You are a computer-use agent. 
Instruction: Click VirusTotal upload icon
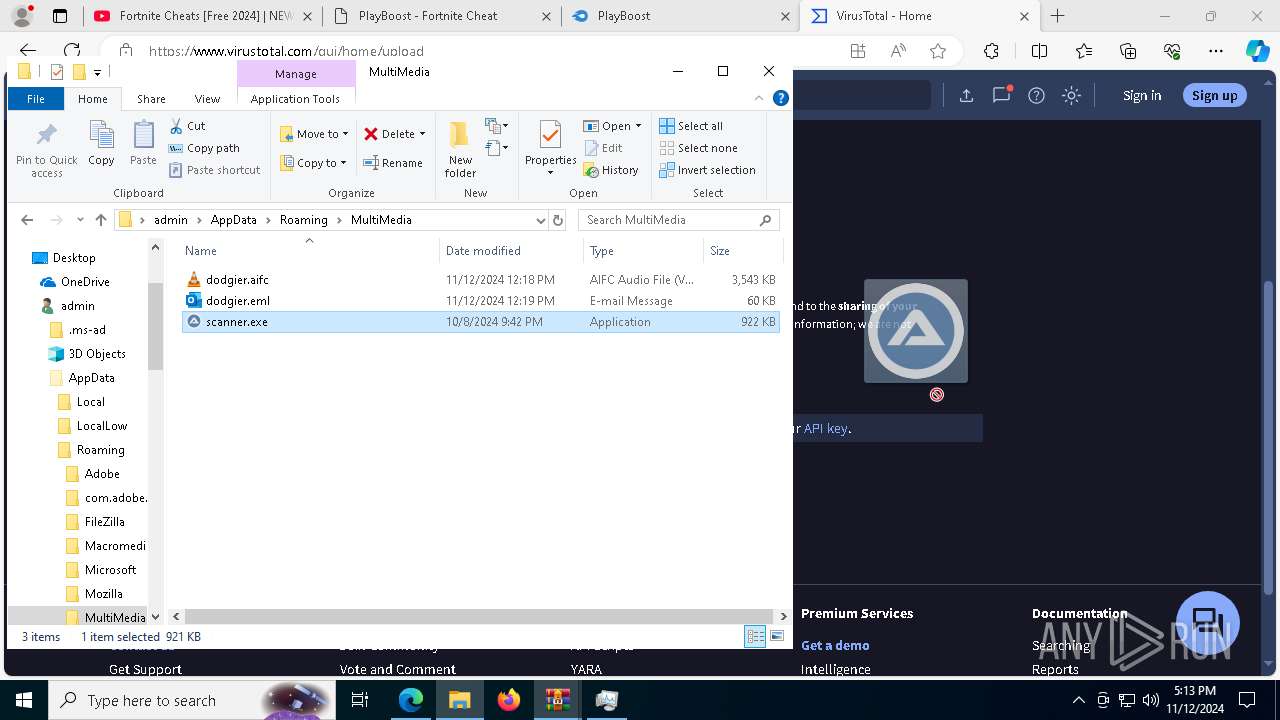966,95
